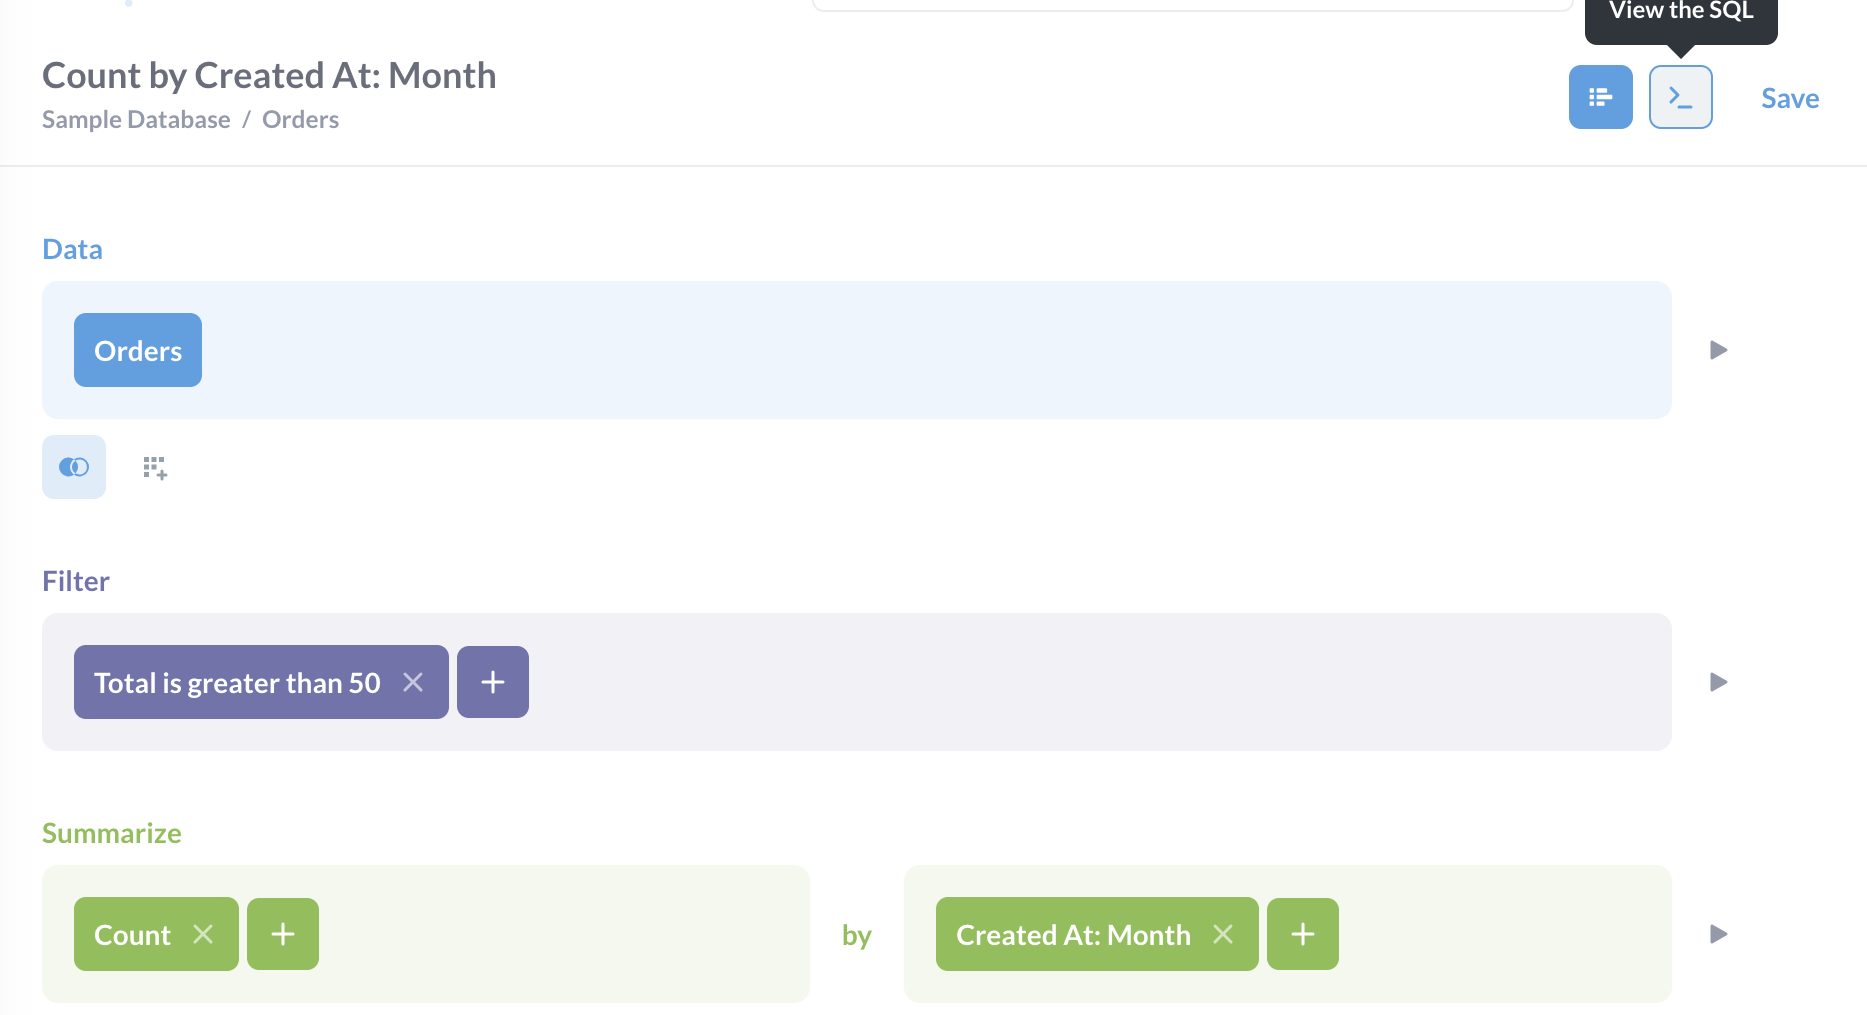Add another metric next to Count
Viewport: 1867px width, 1015px height.
[283, 934]
